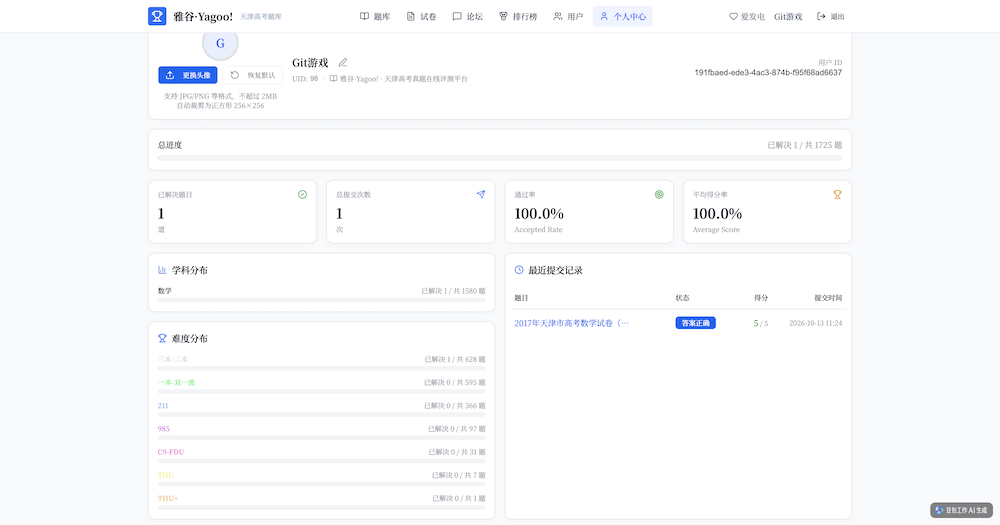1000x525 pixels.
Task: Click the 一本-双一流 difficulty label
Action: (176, 383)
